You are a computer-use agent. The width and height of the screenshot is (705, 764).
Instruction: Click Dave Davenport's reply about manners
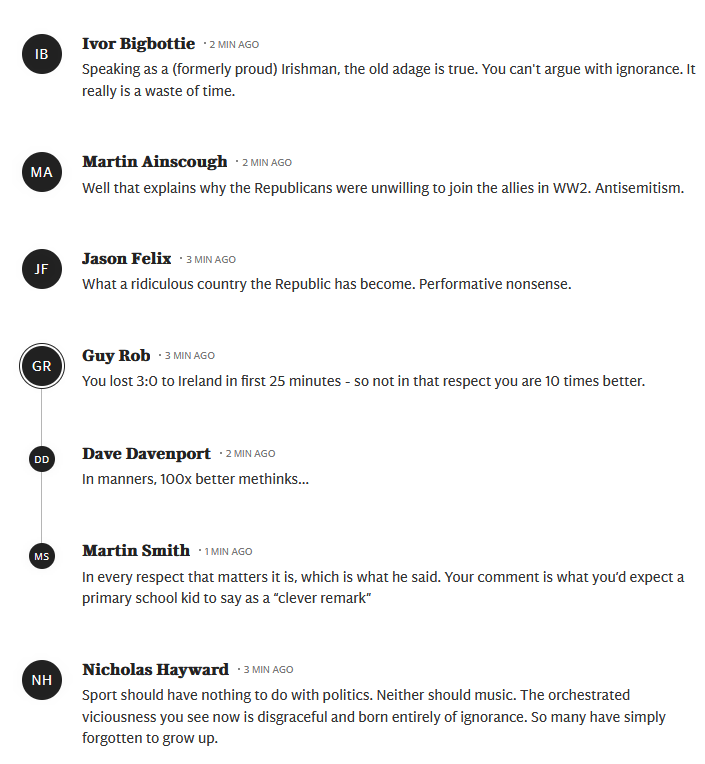coord(195,479)
